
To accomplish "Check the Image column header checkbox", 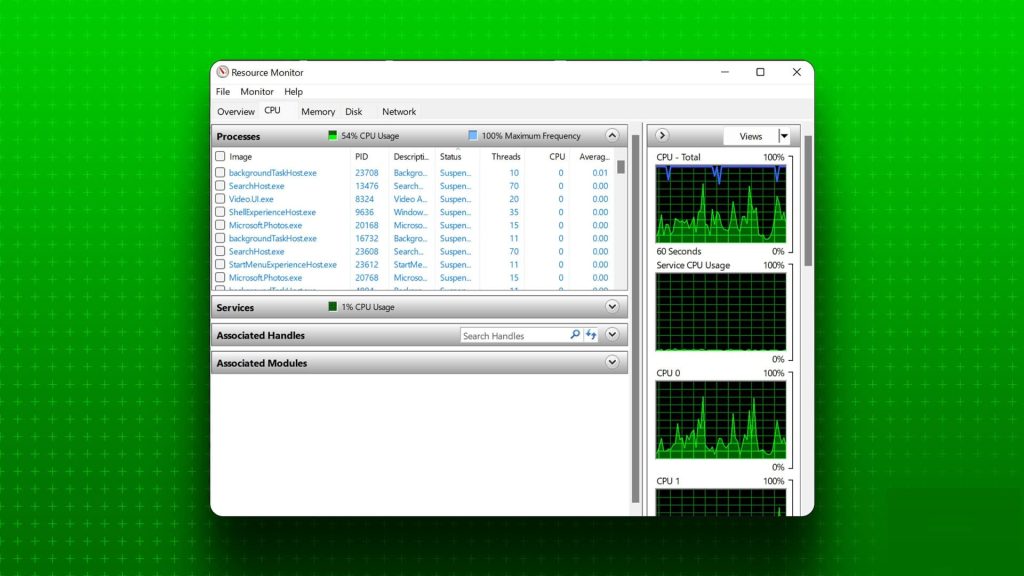I will pyautogui.click(x=221, y=157).
